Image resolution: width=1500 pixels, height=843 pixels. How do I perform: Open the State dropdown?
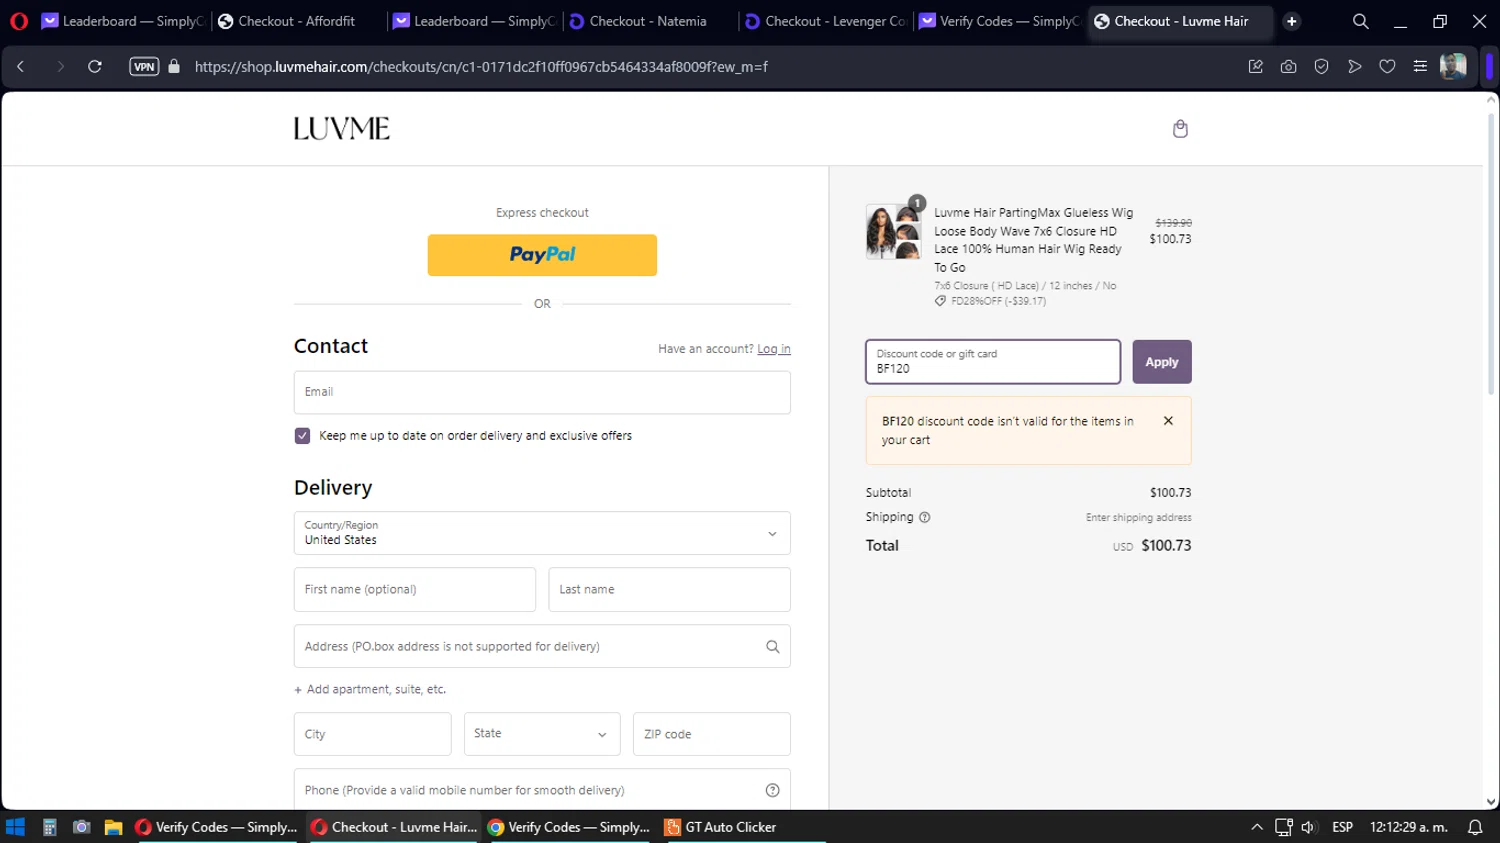[x=542, y=734]
